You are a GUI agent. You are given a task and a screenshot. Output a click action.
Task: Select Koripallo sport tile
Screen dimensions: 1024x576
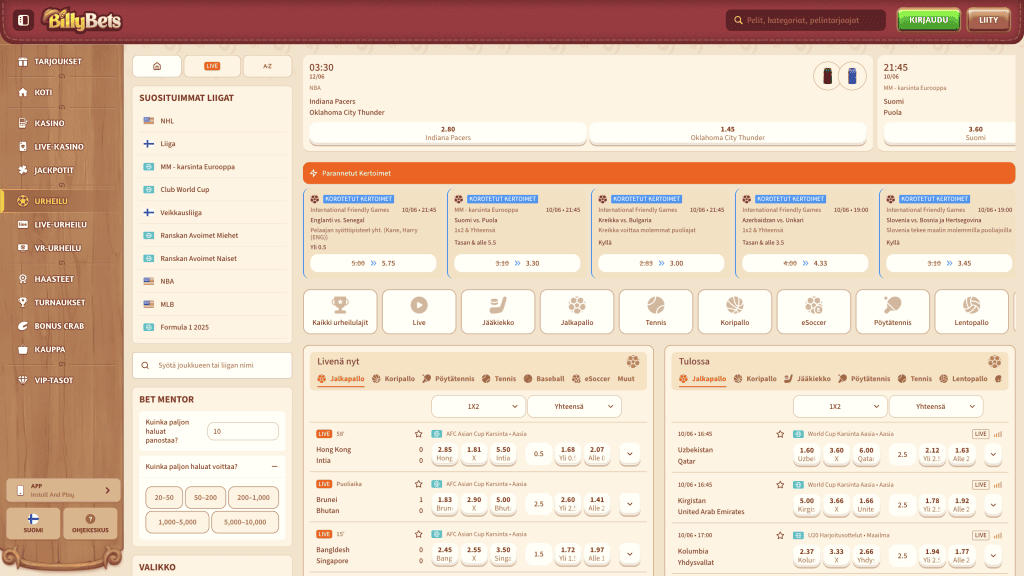[x=735, y=312]
